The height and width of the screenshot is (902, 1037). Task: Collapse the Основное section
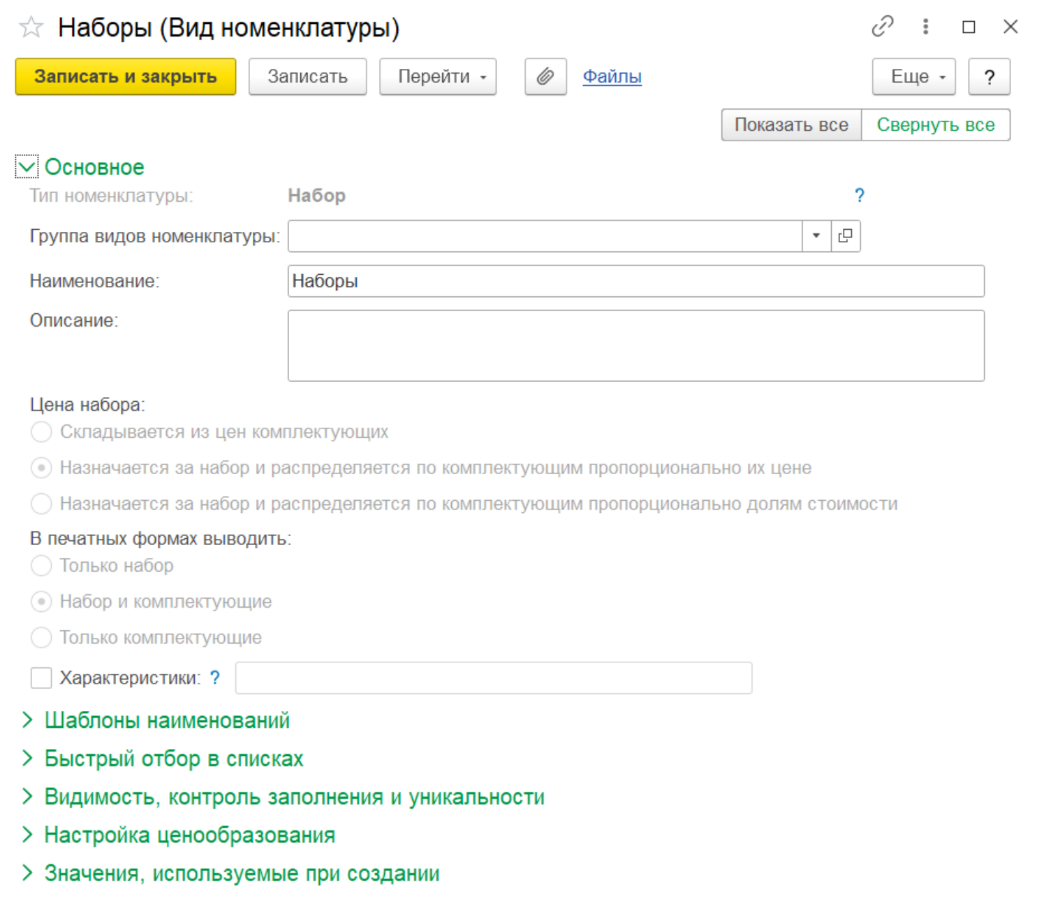point(27,167)
